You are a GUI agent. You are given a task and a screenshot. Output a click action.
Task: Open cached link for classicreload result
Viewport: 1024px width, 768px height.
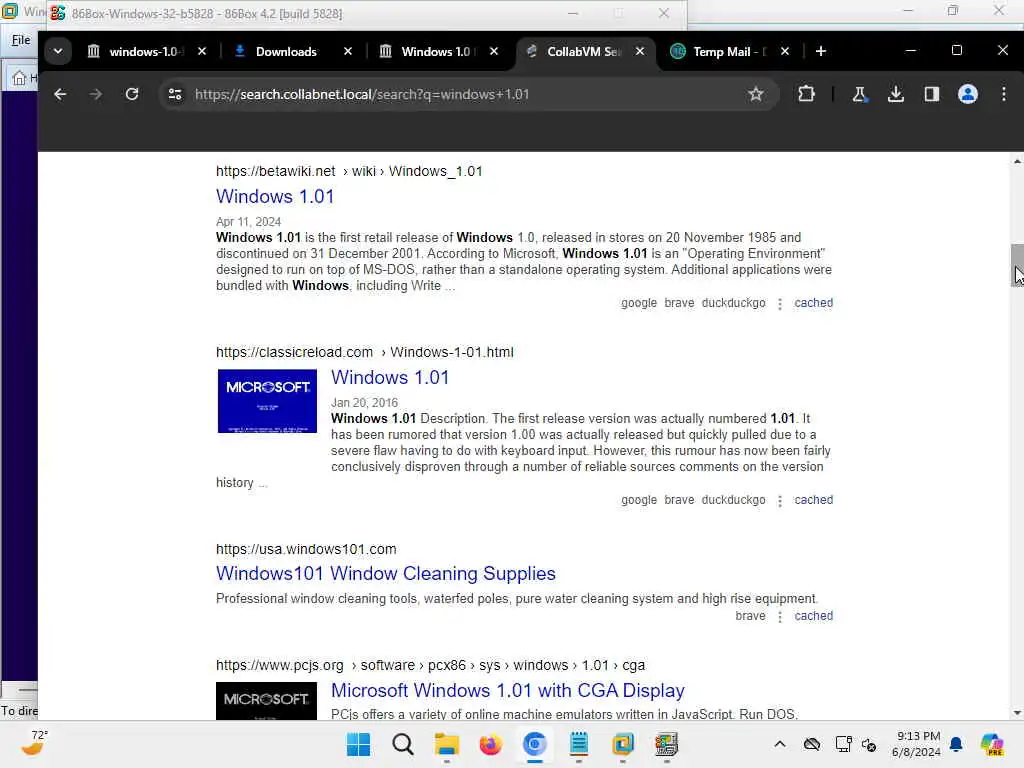[813, 500]
